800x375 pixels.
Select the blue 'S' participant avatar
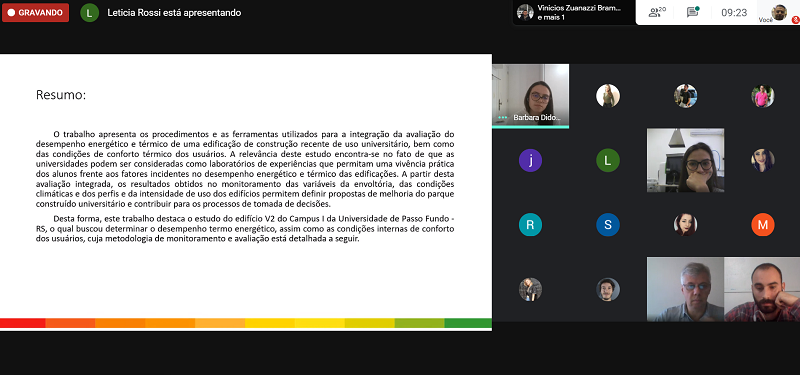click(608, 224)
